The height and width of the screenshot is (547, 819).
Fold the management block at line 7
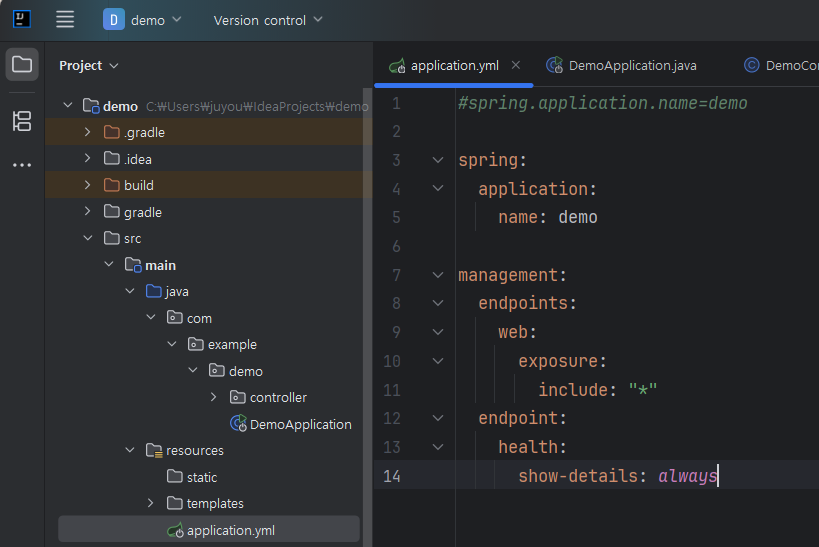[x=438, y=275]
